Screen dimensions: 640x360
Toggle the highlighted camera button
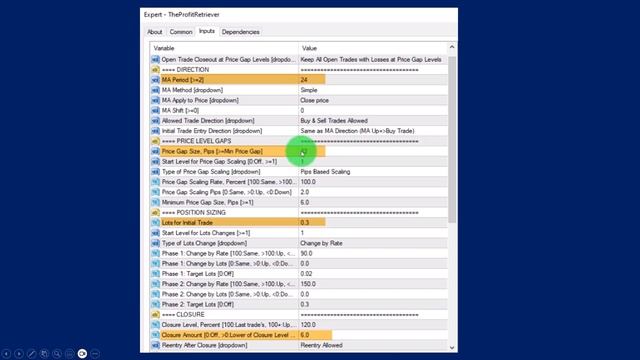[x=82, y=354]
